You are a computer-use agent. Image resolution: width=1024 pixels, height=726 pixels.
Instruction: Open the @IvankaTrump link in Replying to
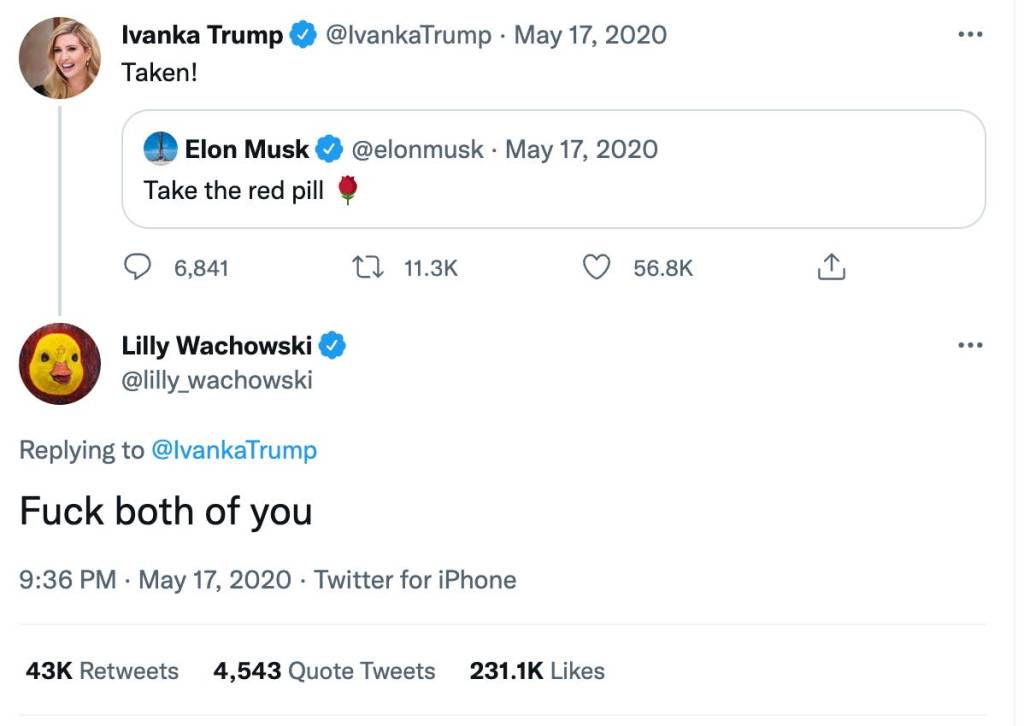[x=234, y=450]
